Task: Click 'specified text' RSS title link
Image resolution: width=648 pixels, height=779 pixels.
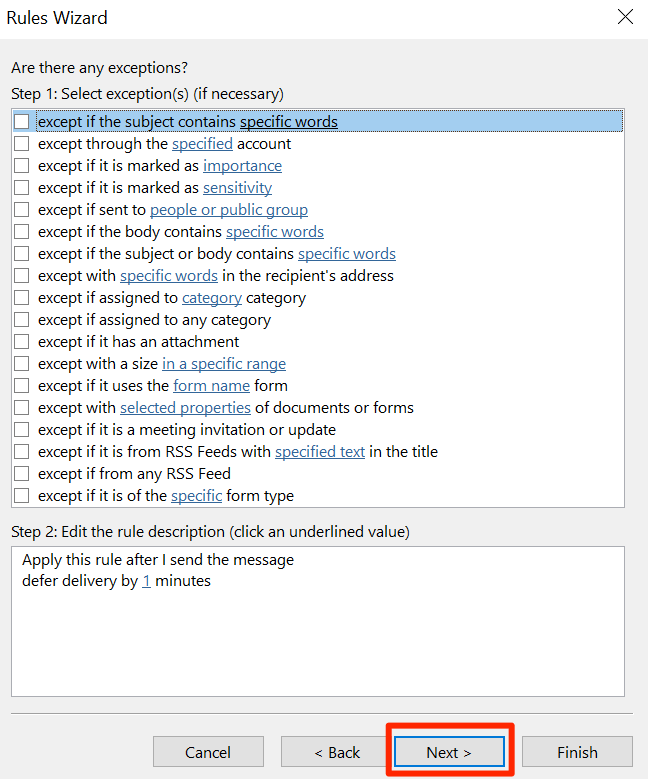Action: (x=320, y=452)
